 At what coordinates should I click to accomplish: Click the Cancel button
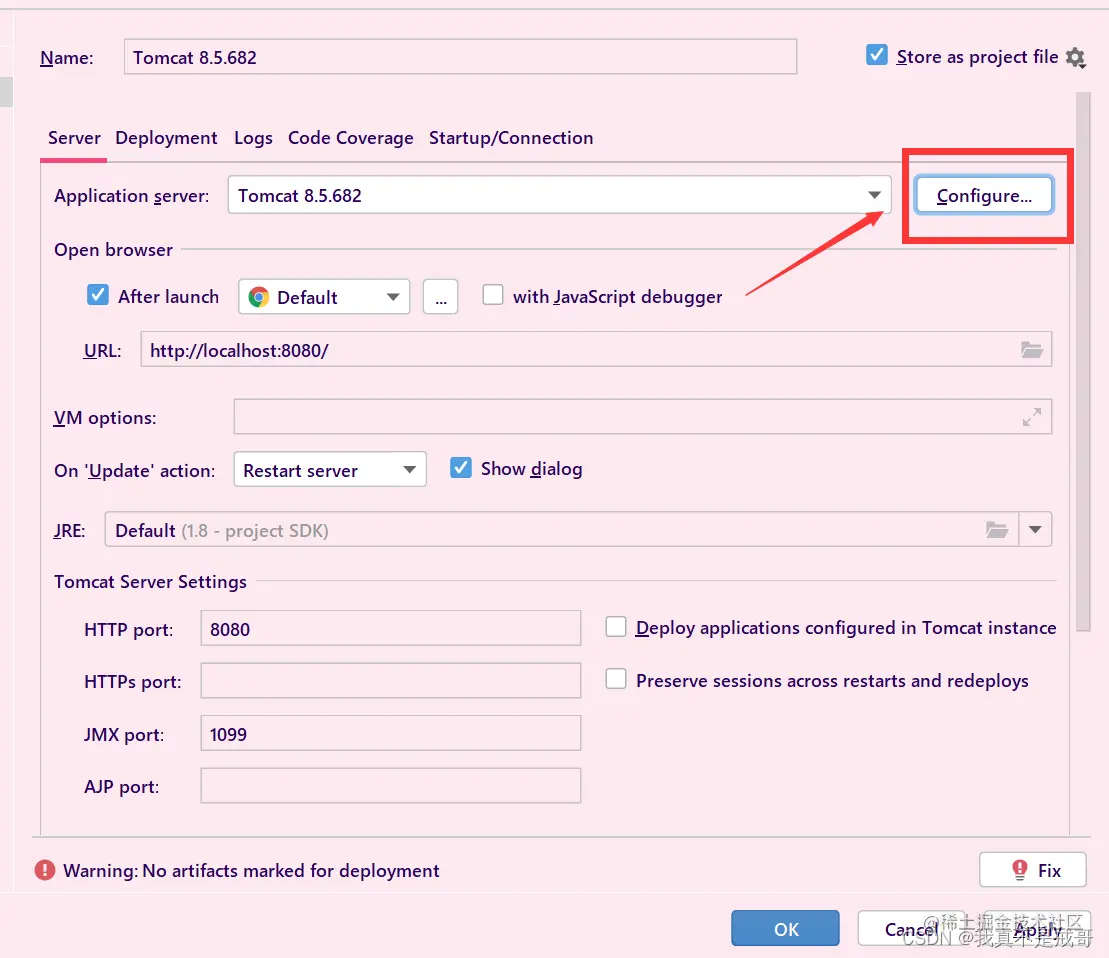(x=911, y=928)
